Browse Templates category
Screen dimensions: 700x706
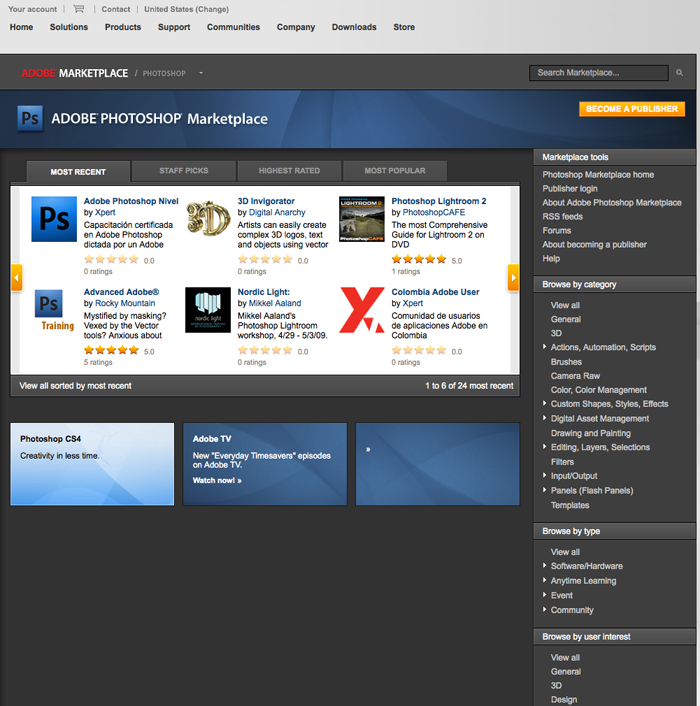point(570,505)
